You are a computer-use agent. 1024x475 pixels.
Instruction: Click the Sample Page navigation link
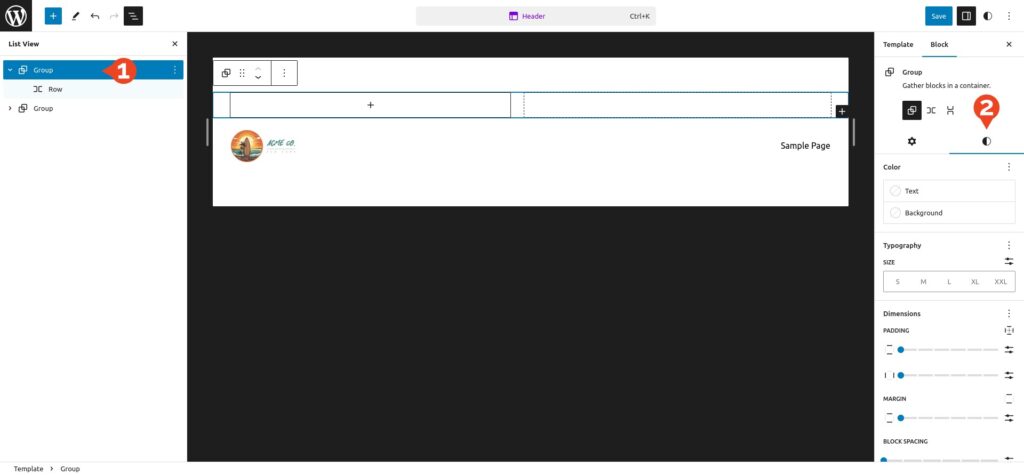tap(805, 146)
